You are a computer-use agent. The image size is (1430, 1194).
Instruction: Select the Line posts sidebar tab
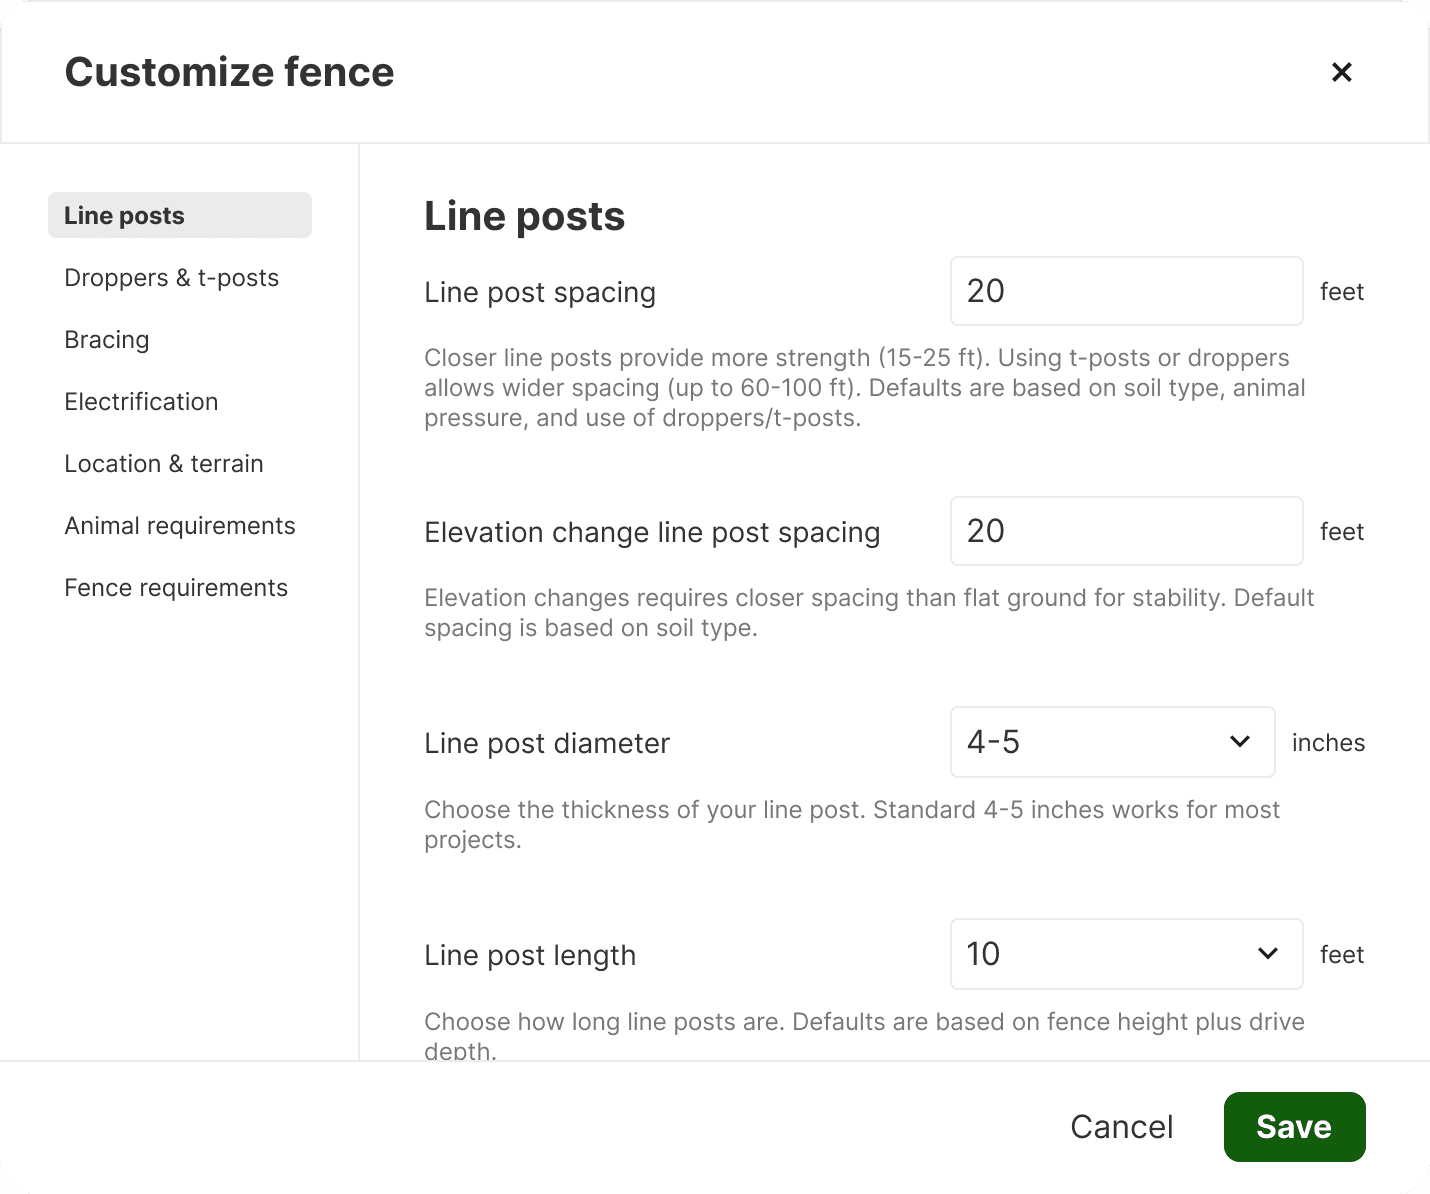[180, 216]
